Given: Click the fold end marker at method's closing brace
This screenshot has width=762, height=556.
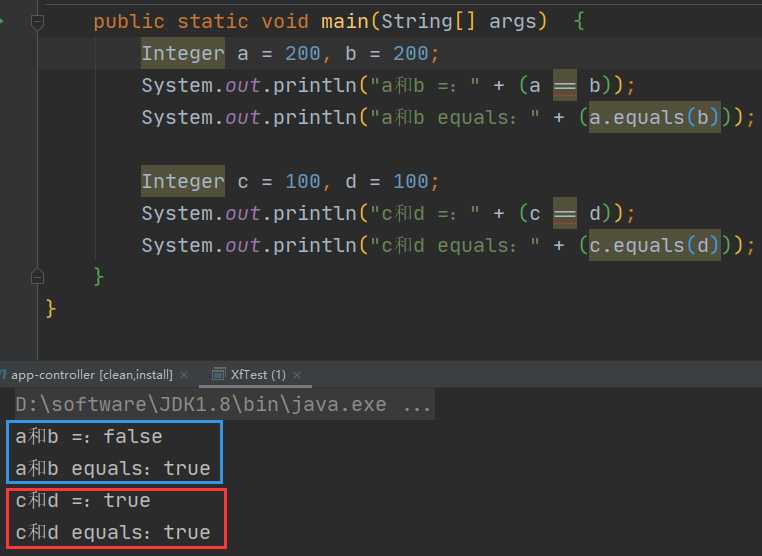Looking at the screenshot, I should pyautogui.click(x=37, y=275).
